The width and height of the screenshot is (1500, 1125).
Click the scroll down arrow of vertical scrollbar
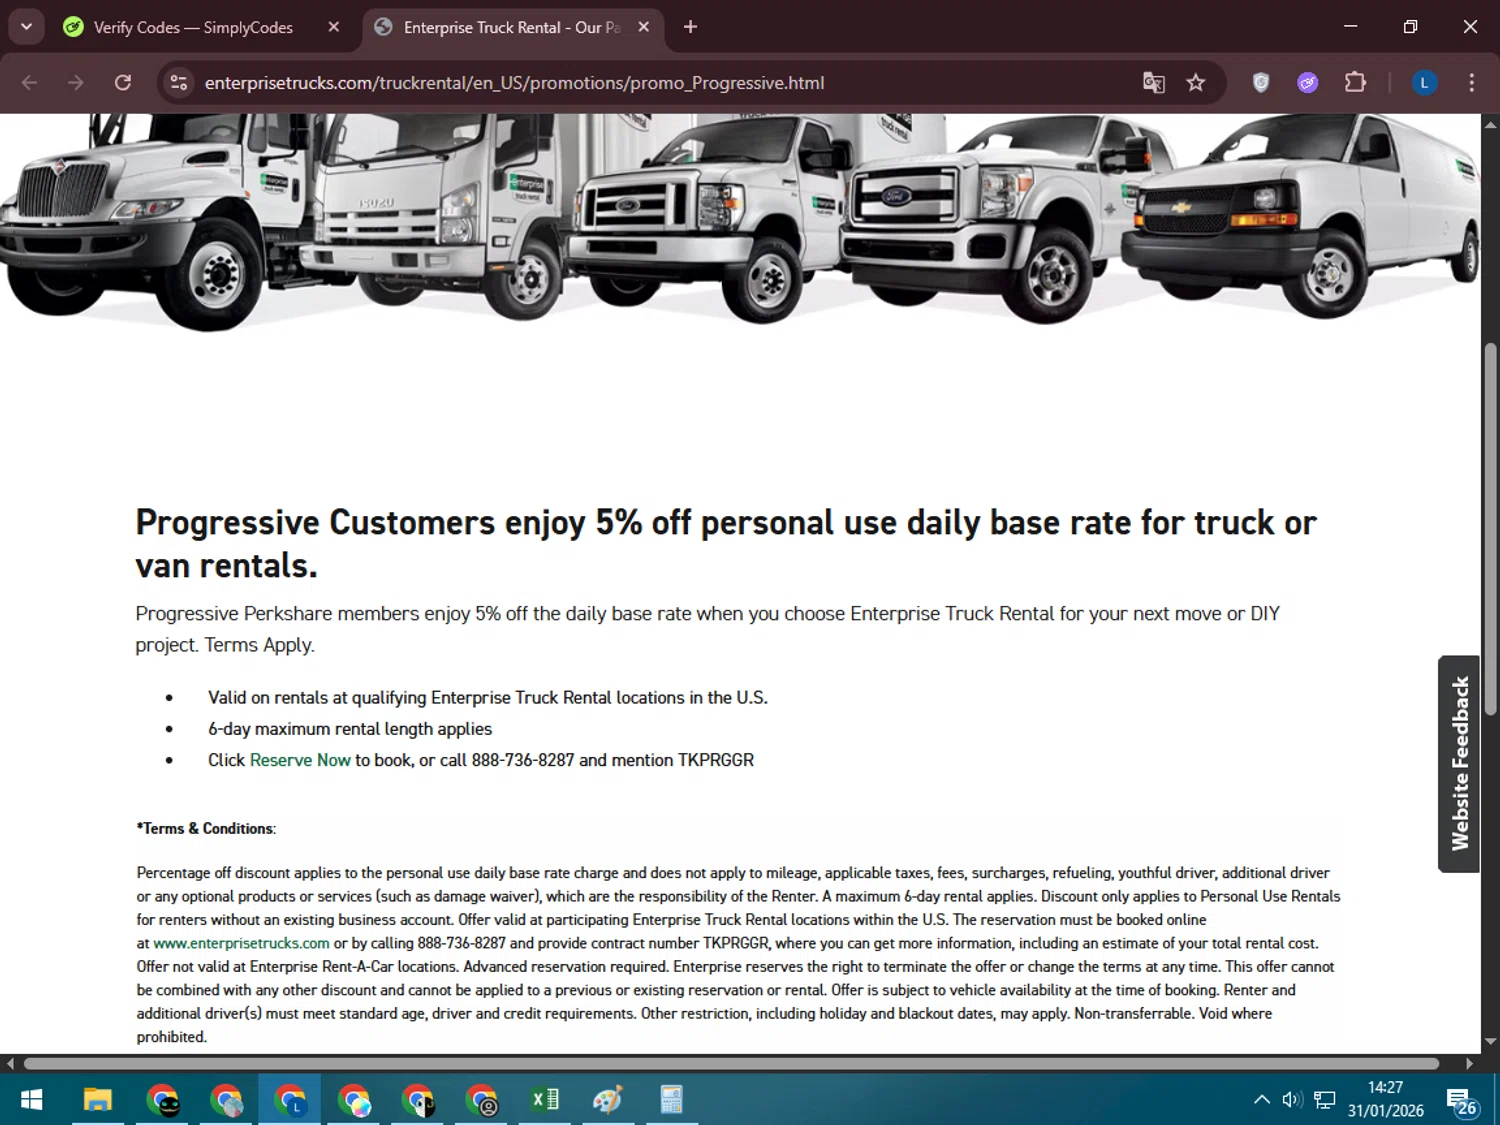pyautogui.click(x=1491, y=1042)
